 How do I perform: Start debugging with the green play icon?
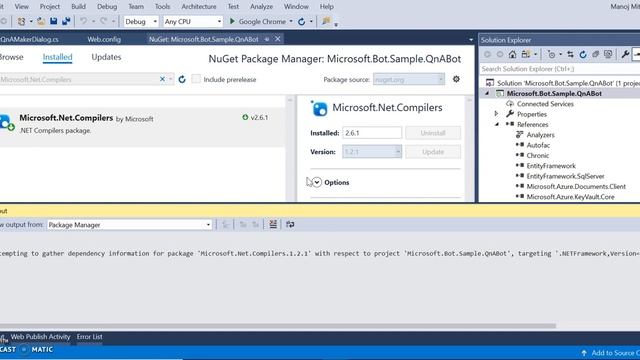tap(232, 21)
